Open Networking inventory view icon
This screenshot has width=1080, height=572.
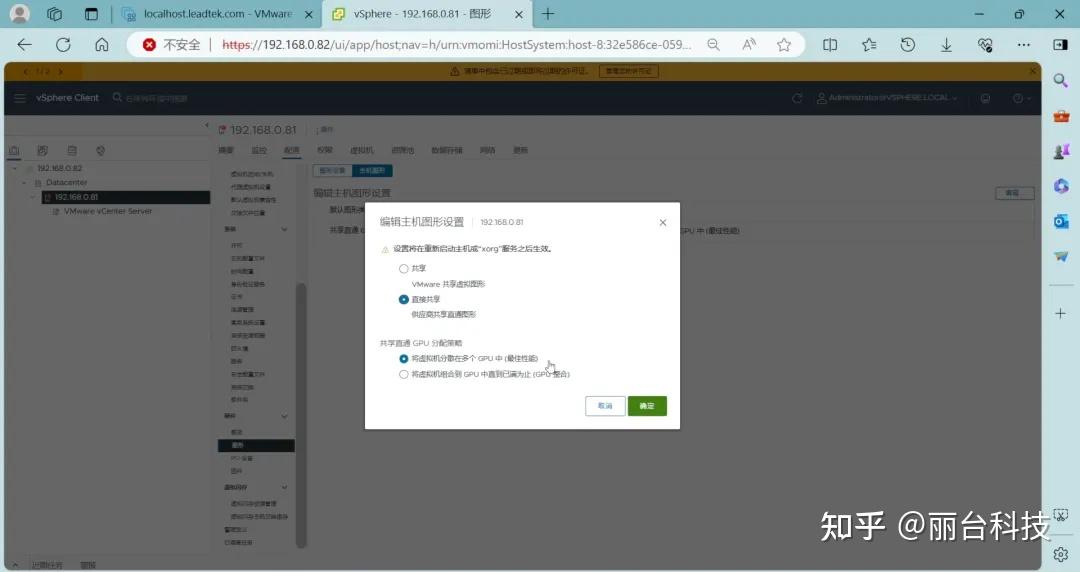[101, 150]
